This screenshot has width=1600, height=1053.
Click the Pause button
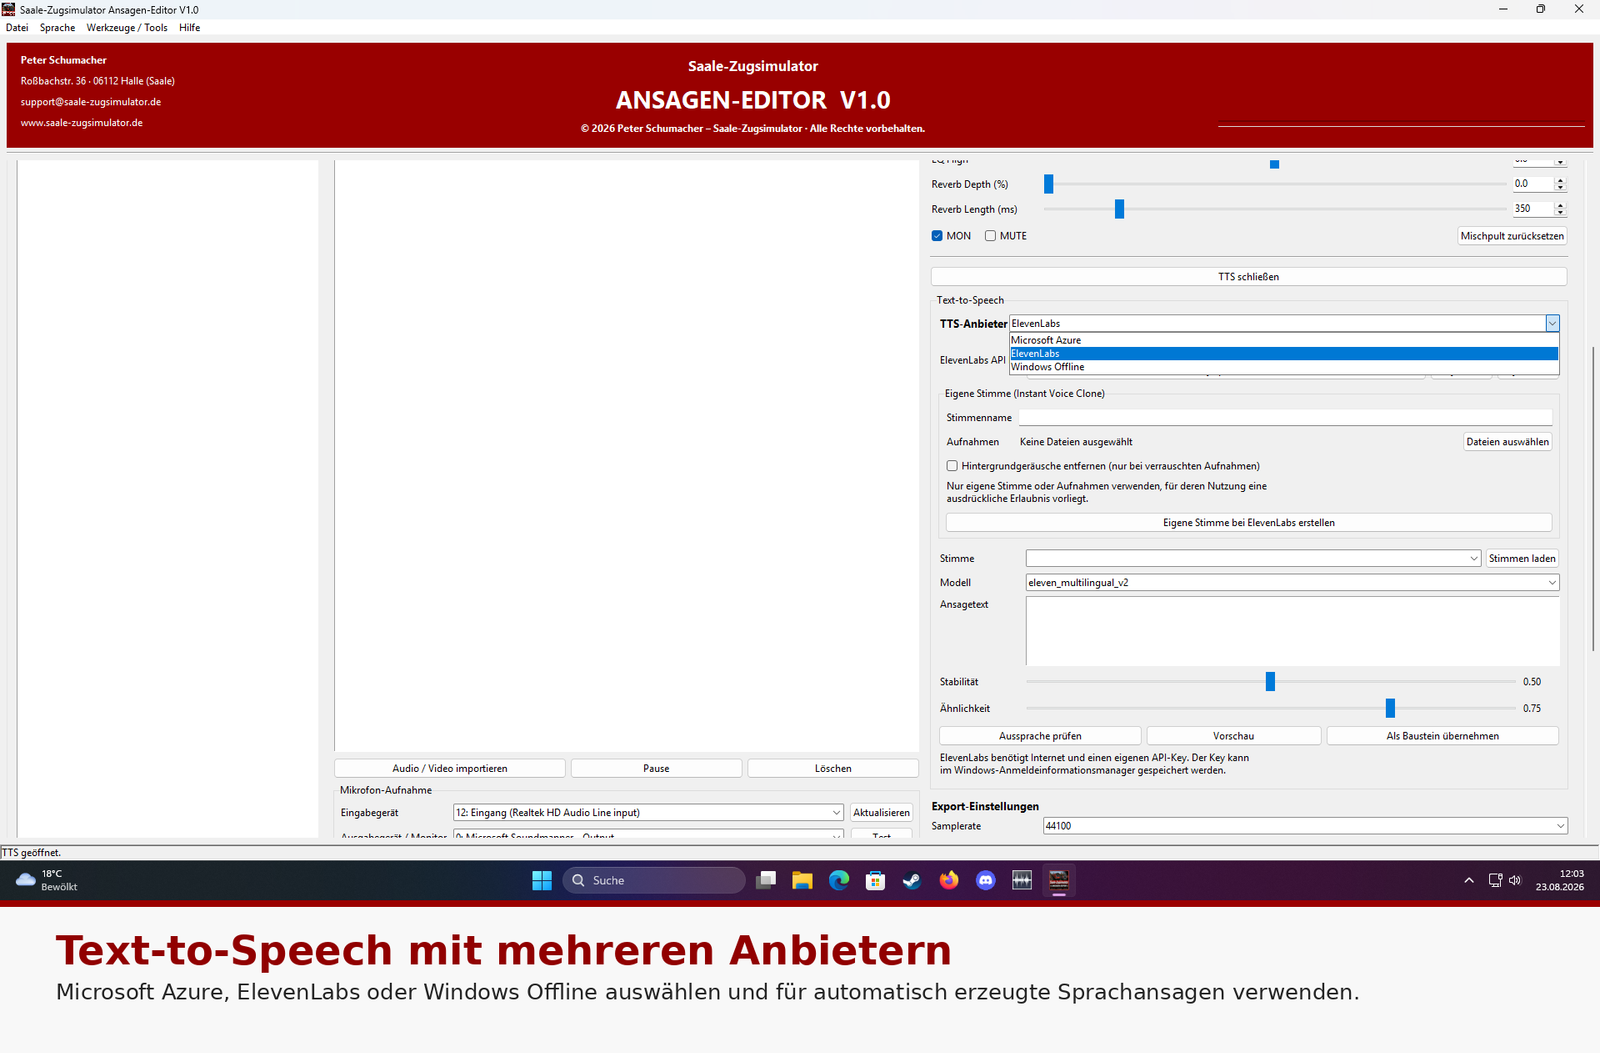656,768
